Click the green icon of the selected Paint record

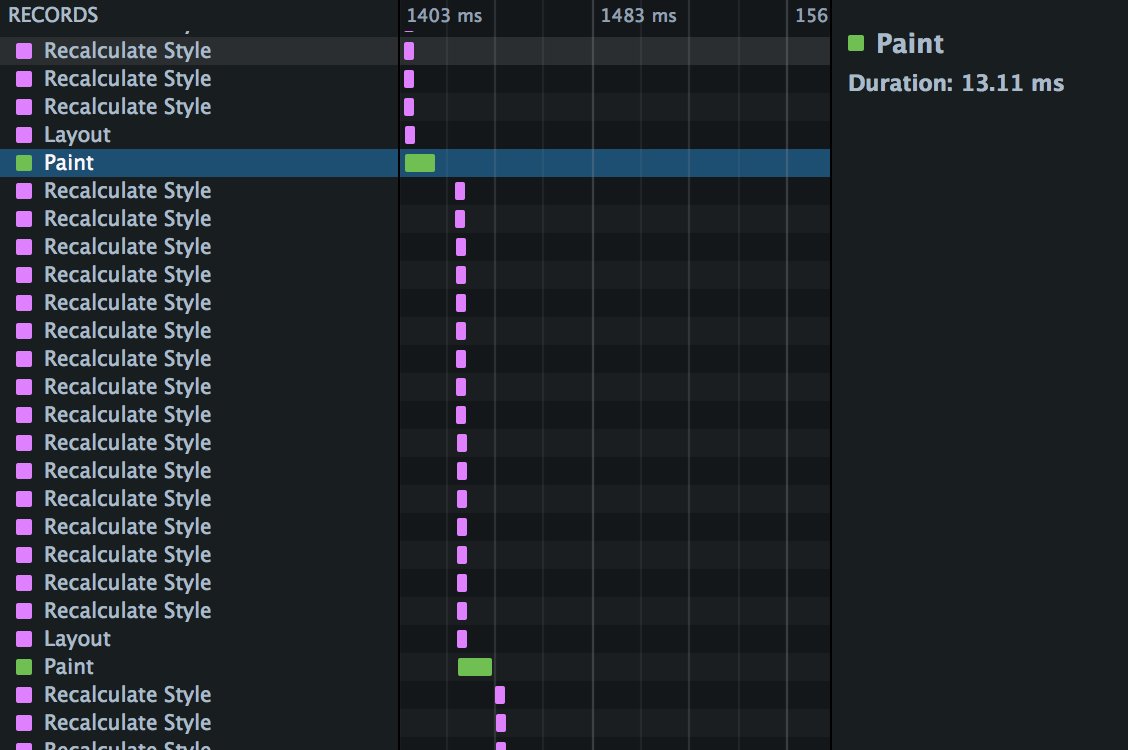24,163
